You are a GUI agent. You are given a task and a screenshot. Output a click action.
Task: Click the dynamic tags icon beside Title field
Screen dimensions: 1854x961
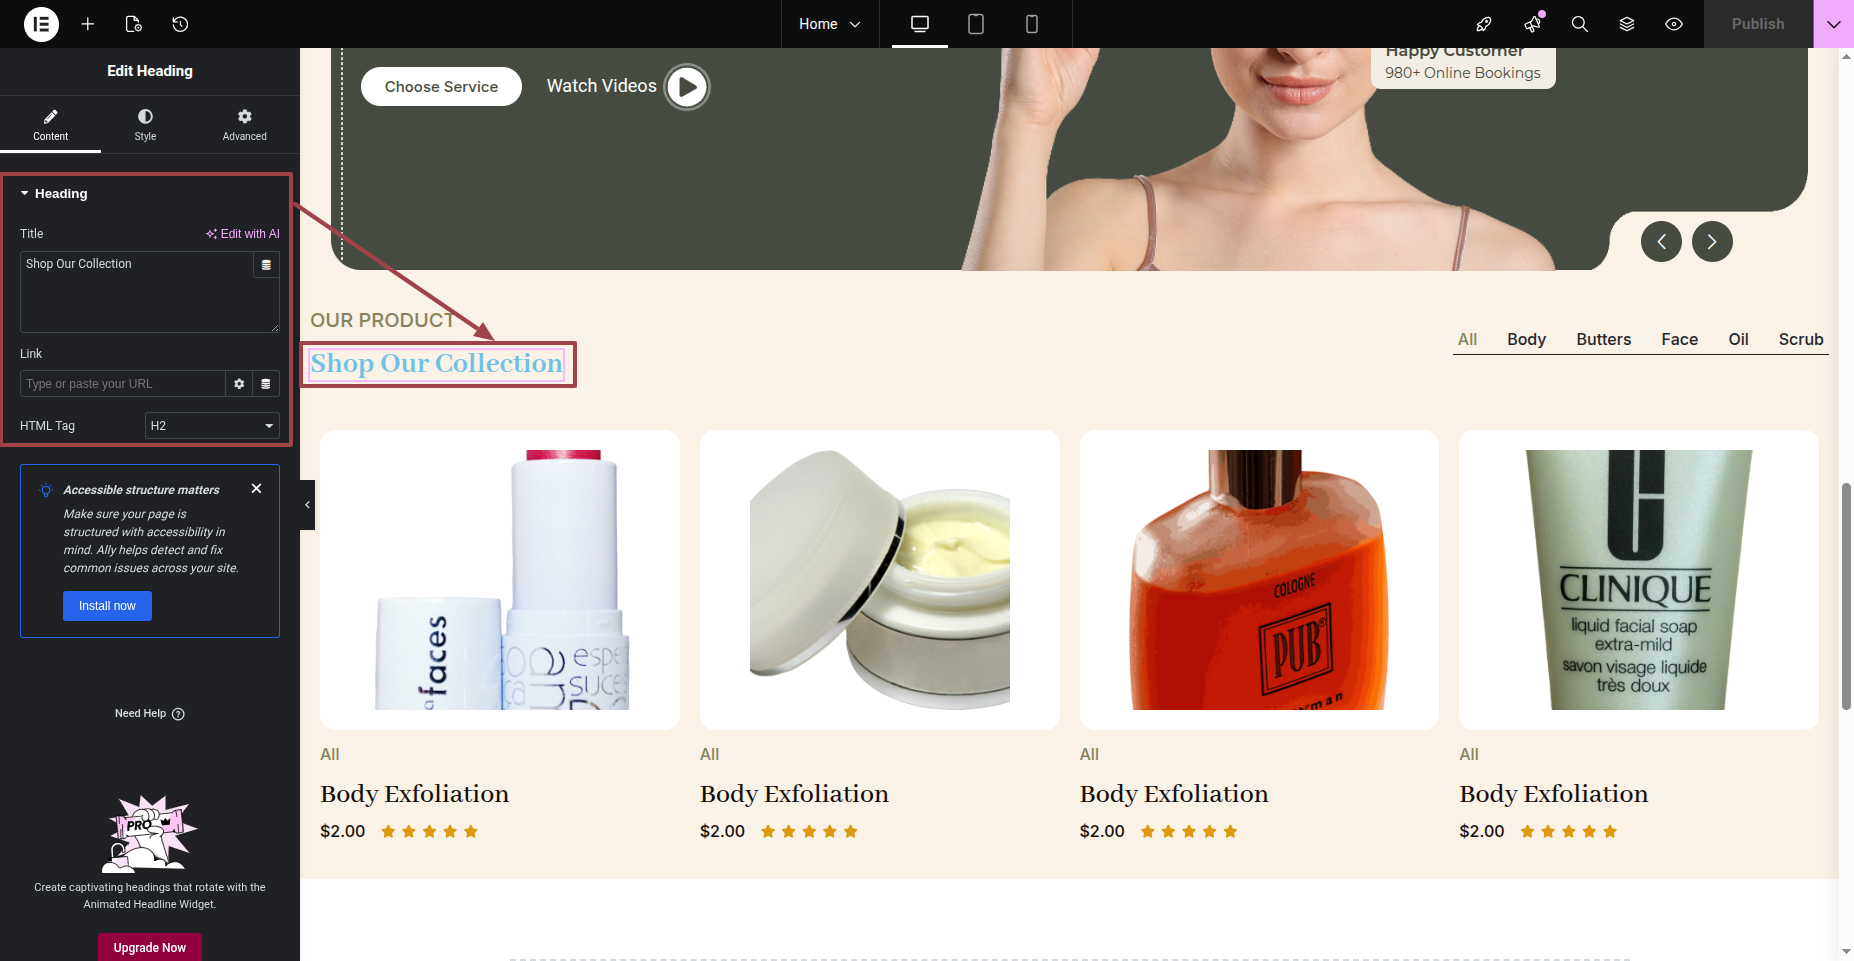point(266,265)
